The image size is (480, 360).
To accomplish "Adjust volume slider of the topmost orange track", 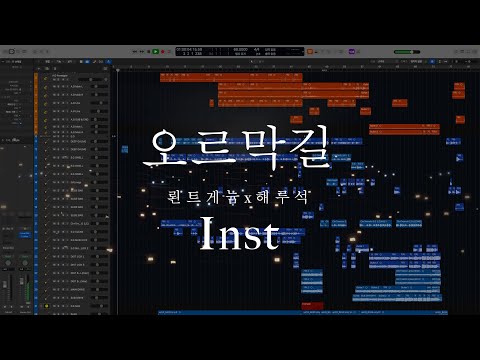I will pos(90,80).
